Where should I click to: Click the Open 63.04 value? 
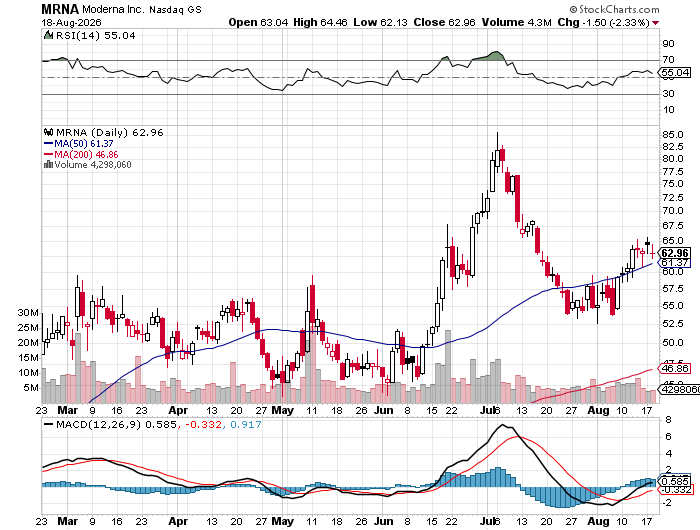258,22
